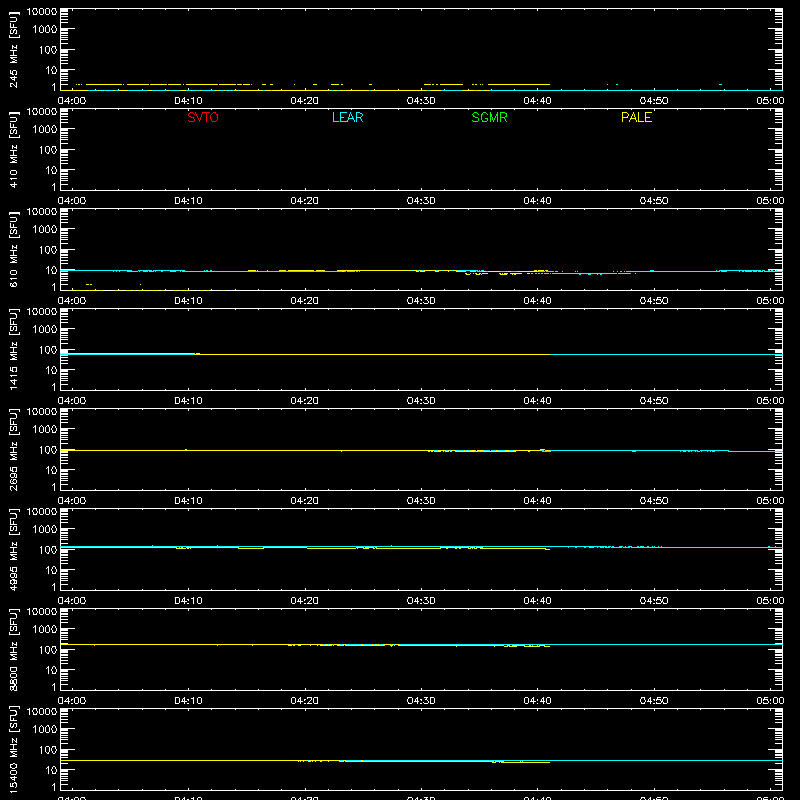Viewport: 800px width, 800px height.
Task: Click the 1000 tick label on 8800 MHz plot
Action: click(x=45, y=629)
